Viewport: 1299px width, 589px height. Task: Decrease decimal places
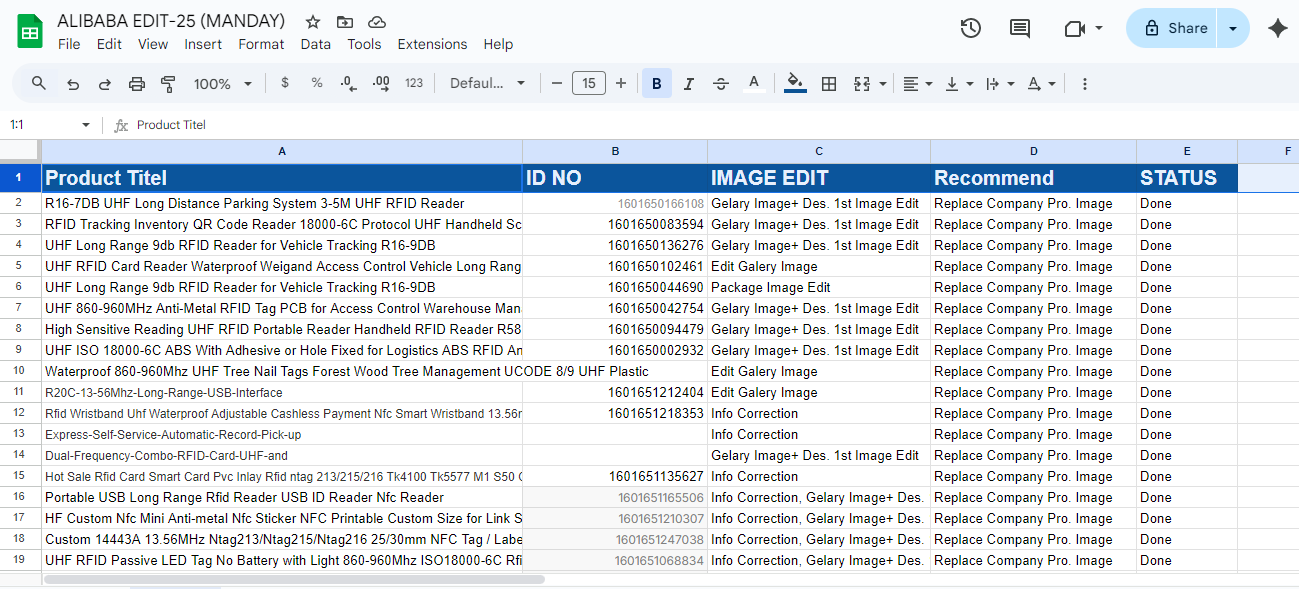[348, 83]
